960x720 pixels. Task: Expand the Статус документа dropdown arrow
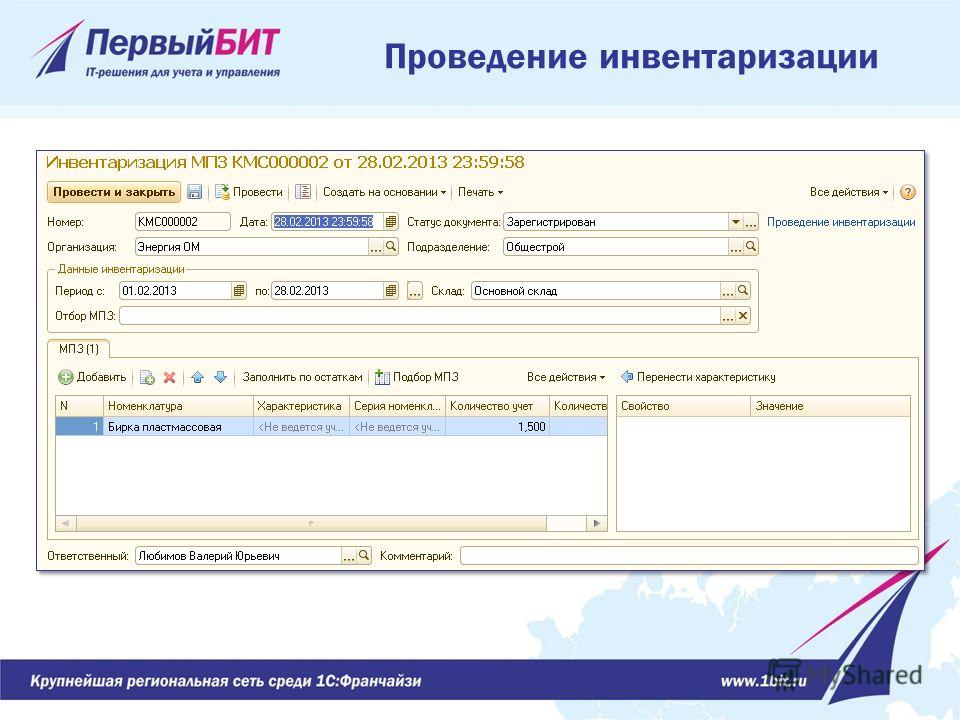click(x=735, y=222)
